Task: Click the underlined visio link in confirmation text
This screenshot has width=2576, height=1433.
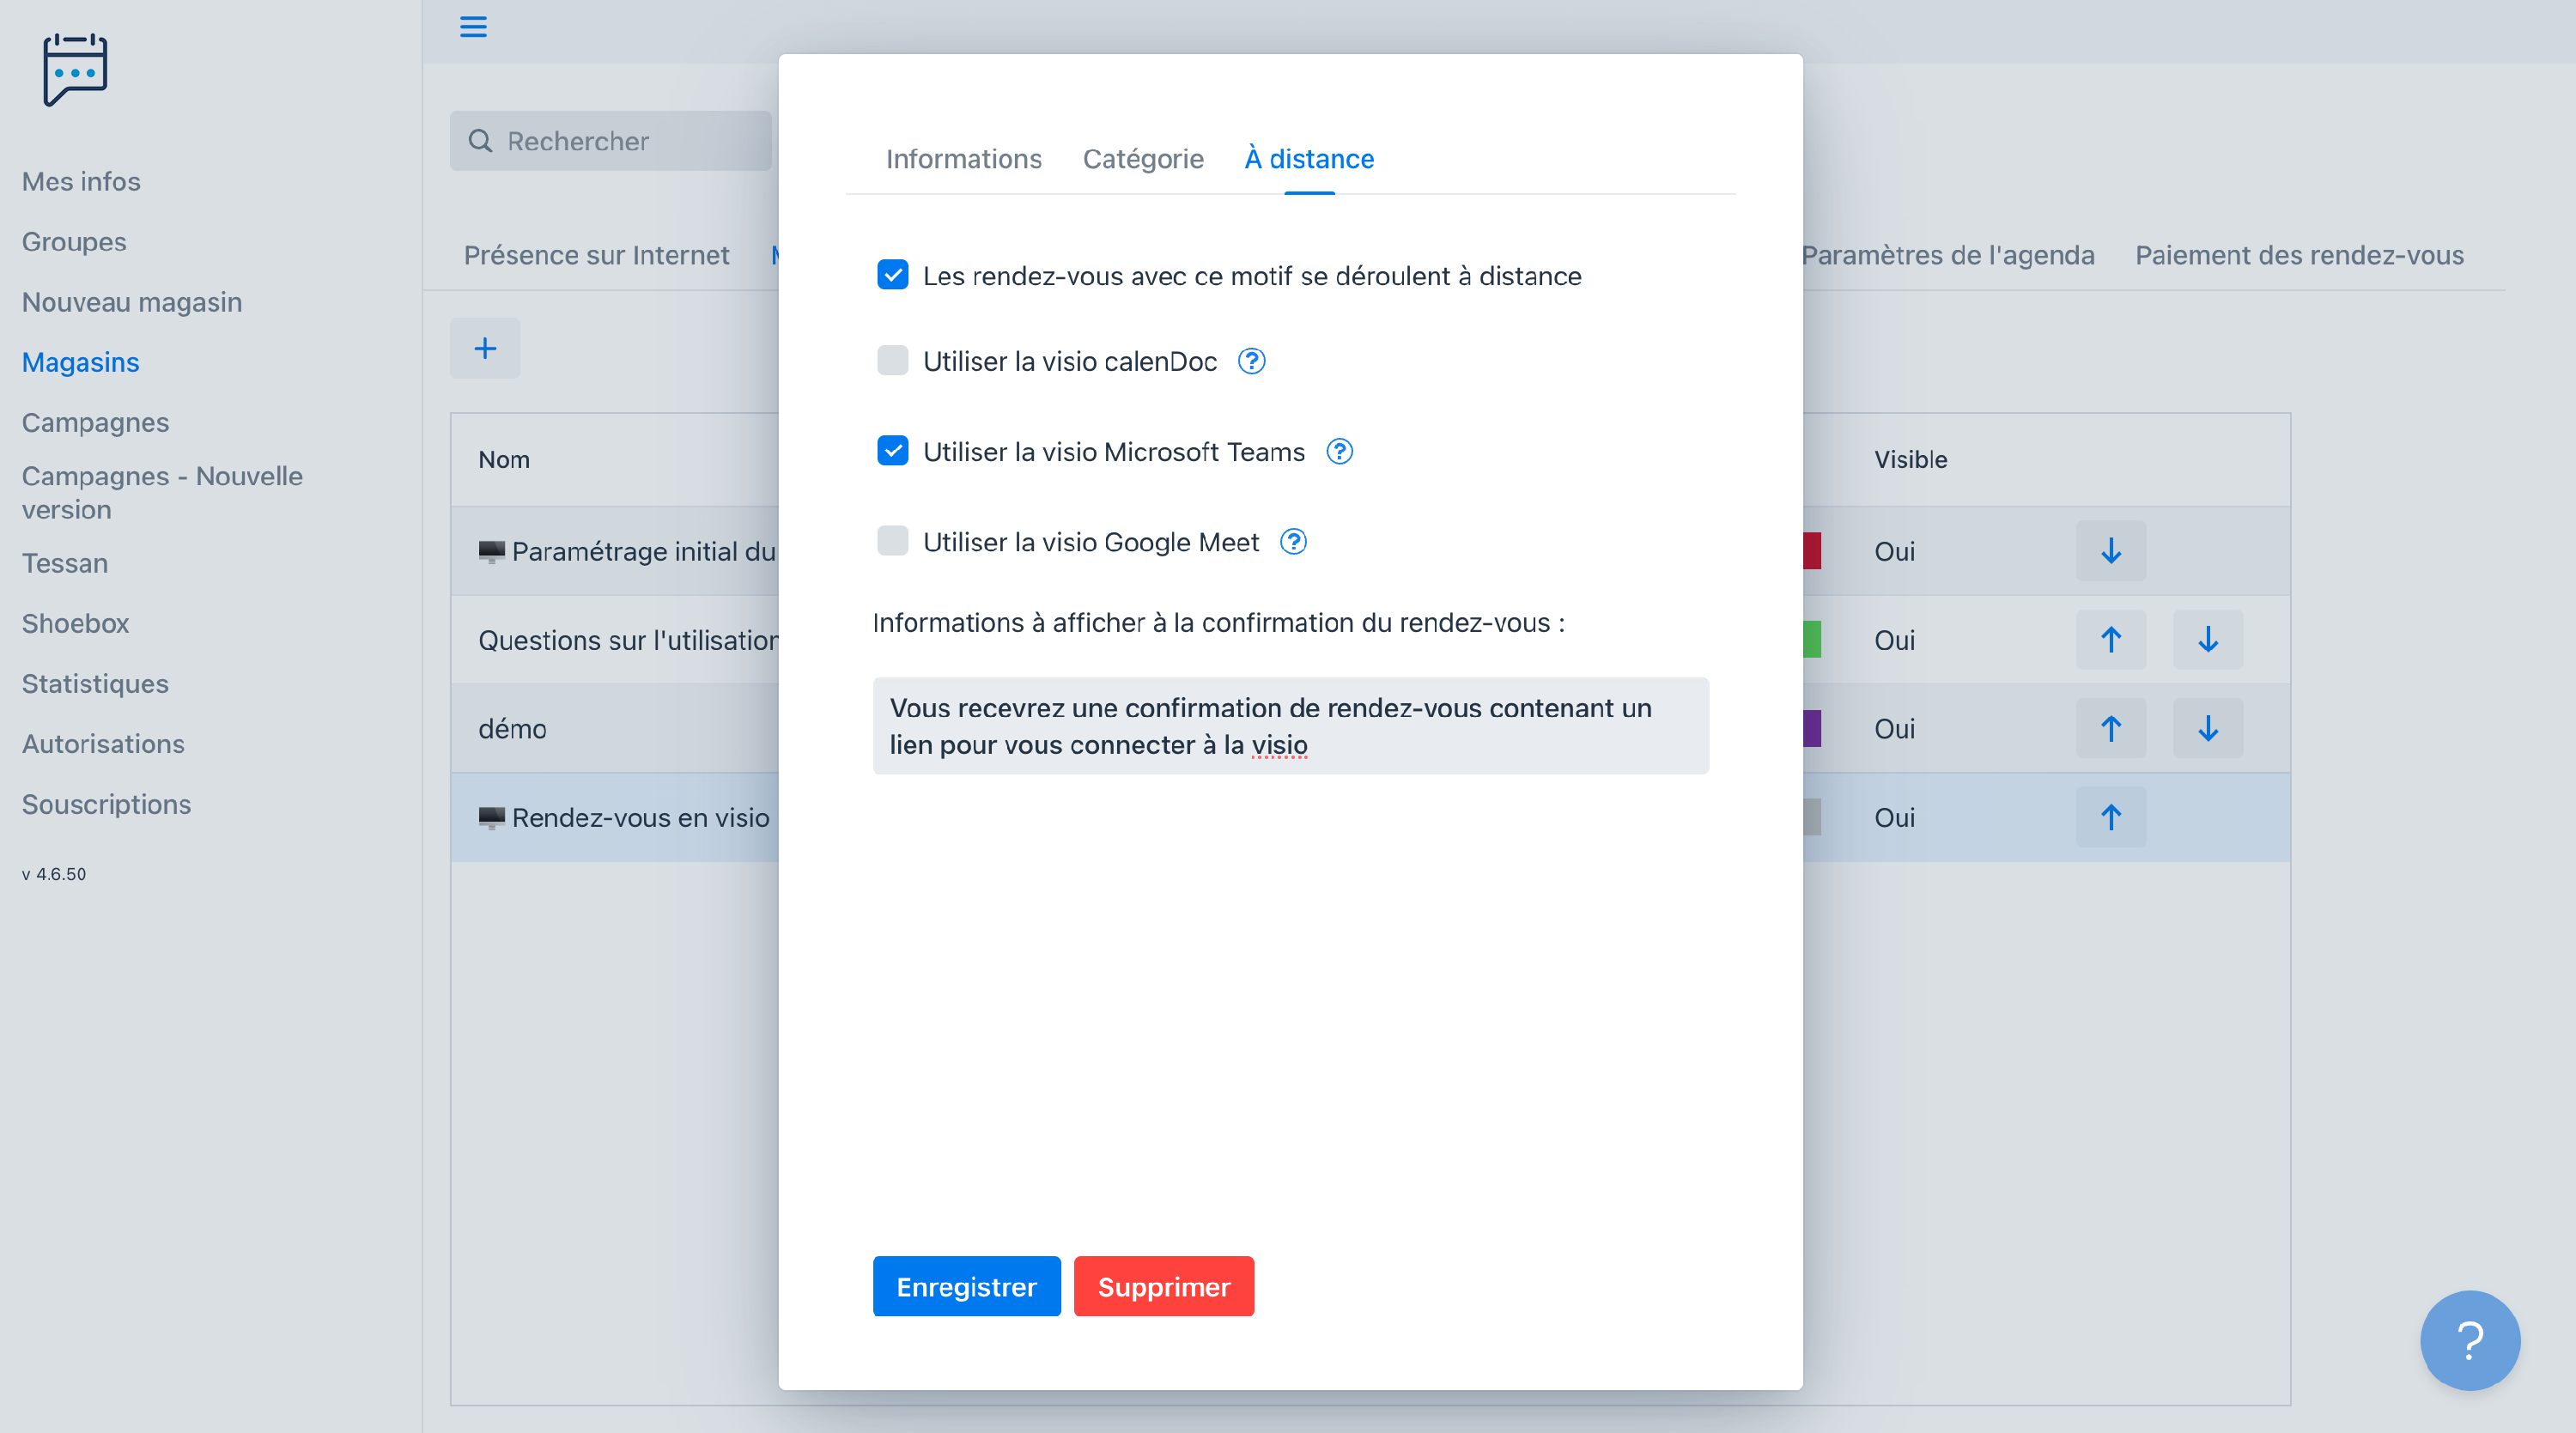Action: (1281, 744)
